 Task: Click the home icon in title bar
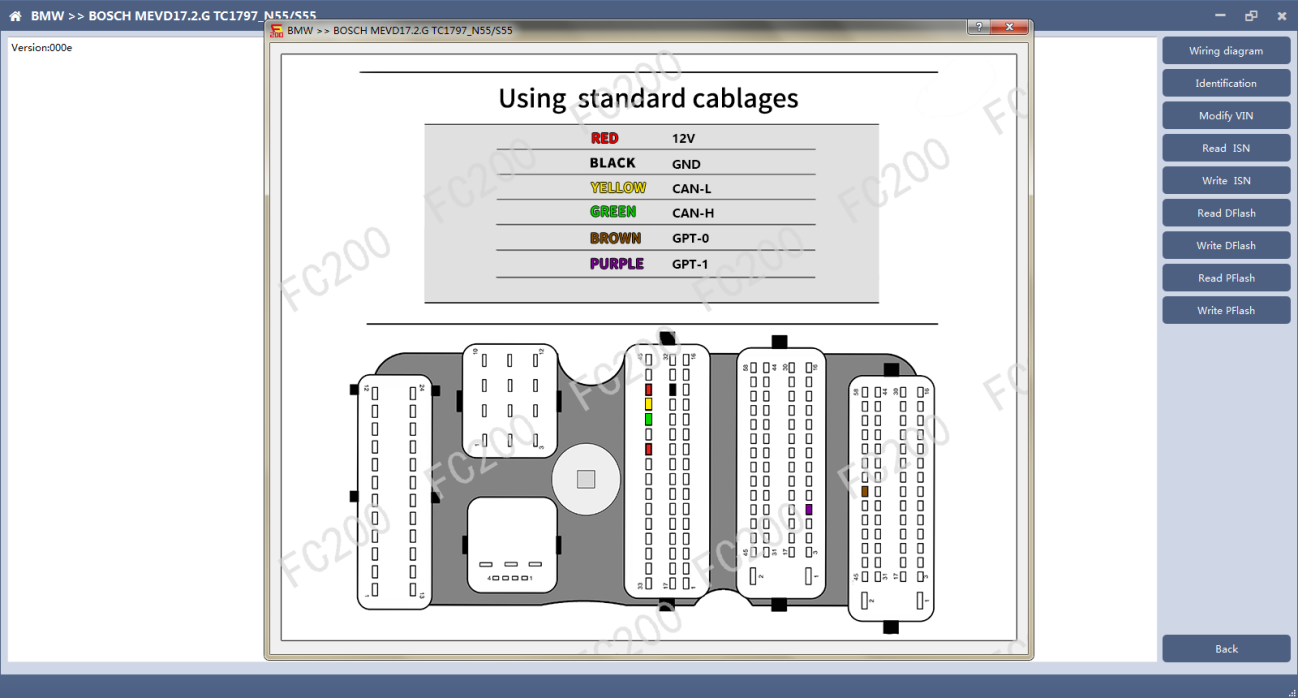tap(15, 16)
